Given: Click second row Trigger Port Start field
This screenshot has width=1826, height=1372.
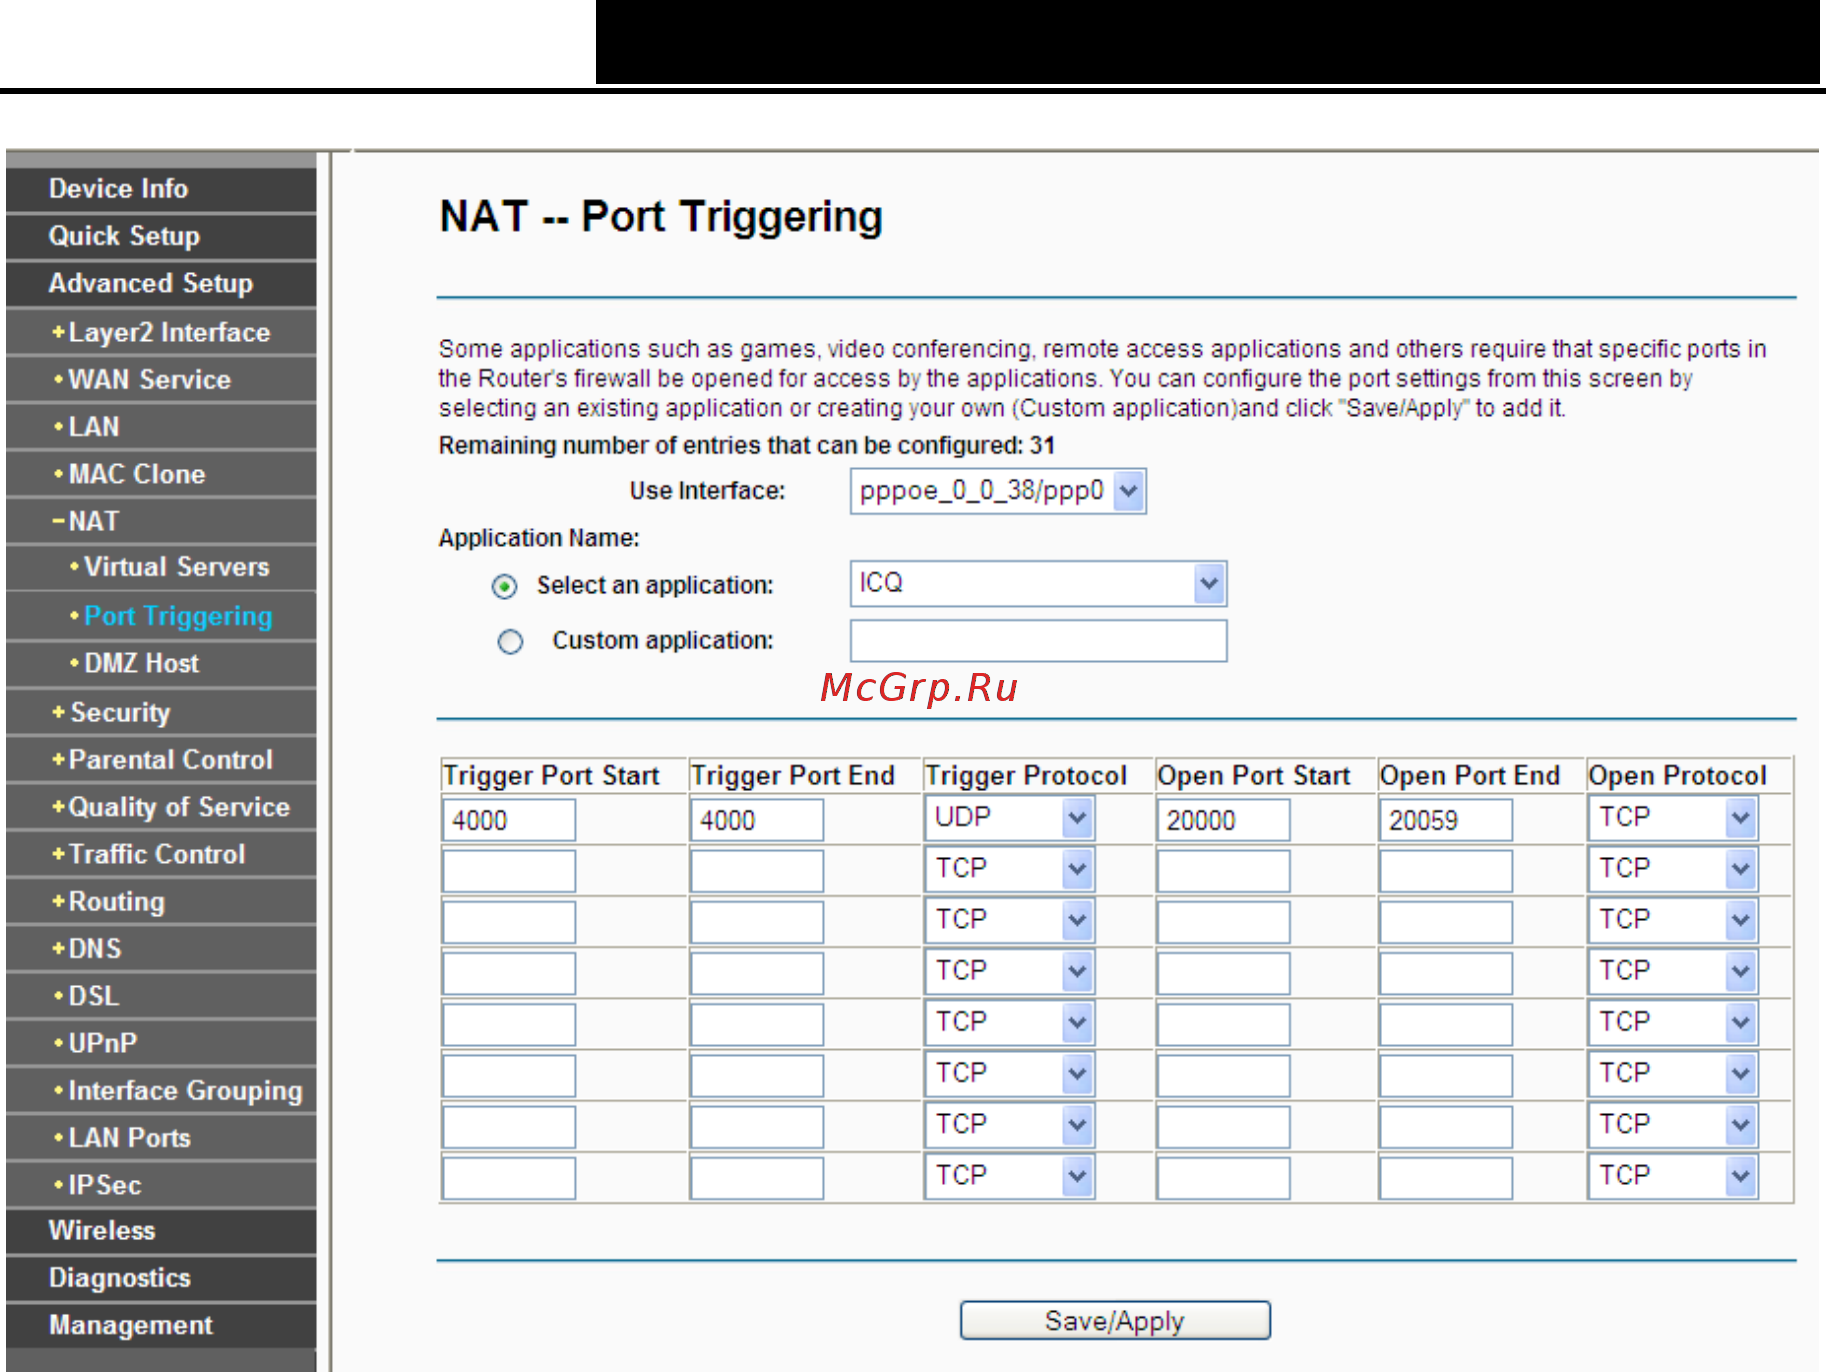Looking at the screenshot, I should pos(509,871).
